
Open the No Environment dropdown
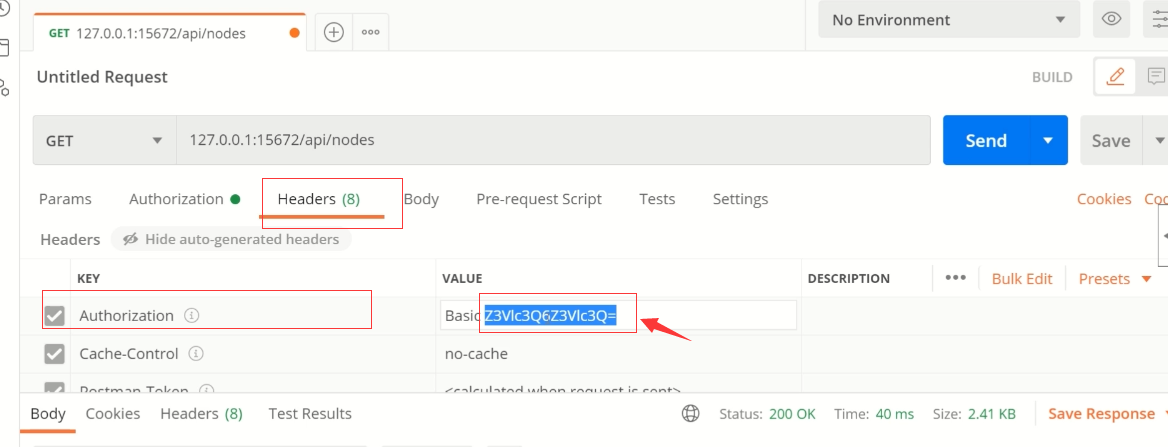tap(949, 19)
